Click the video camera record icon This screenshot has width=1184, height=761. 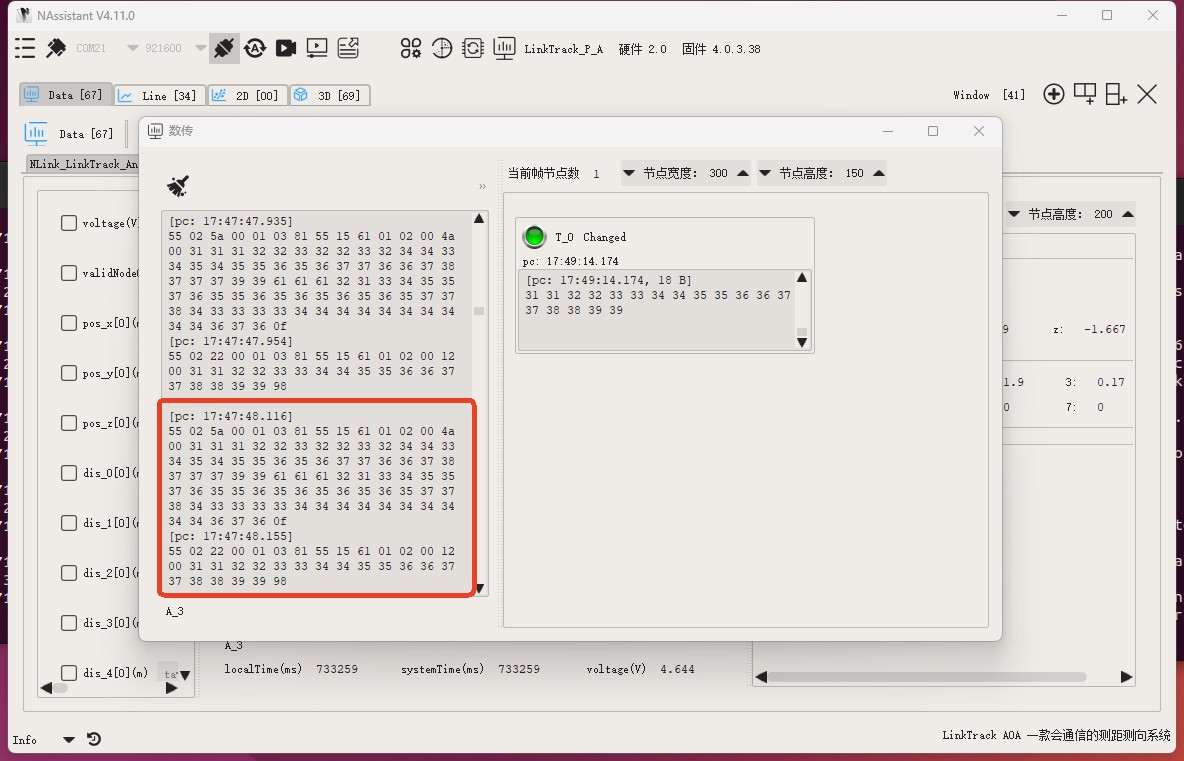click(x=286, y=48)
